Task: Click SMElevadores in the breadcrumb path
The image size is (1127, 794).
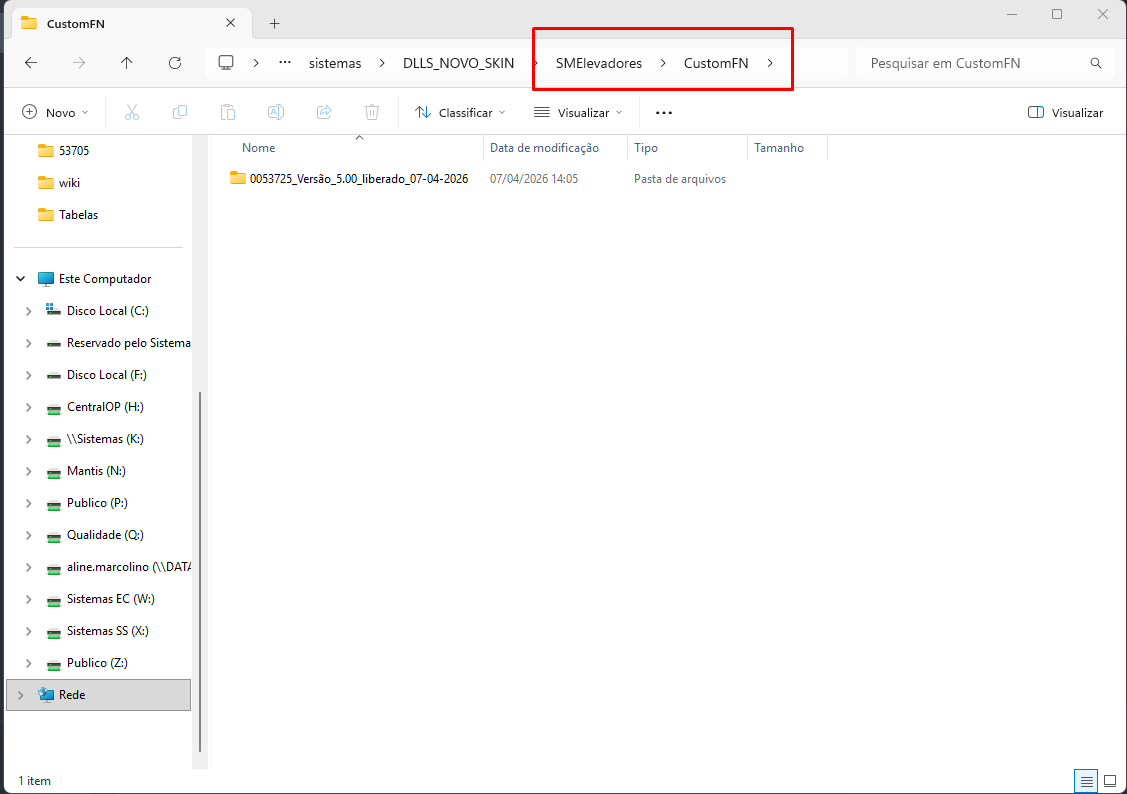Action: [x=598, y=63]
